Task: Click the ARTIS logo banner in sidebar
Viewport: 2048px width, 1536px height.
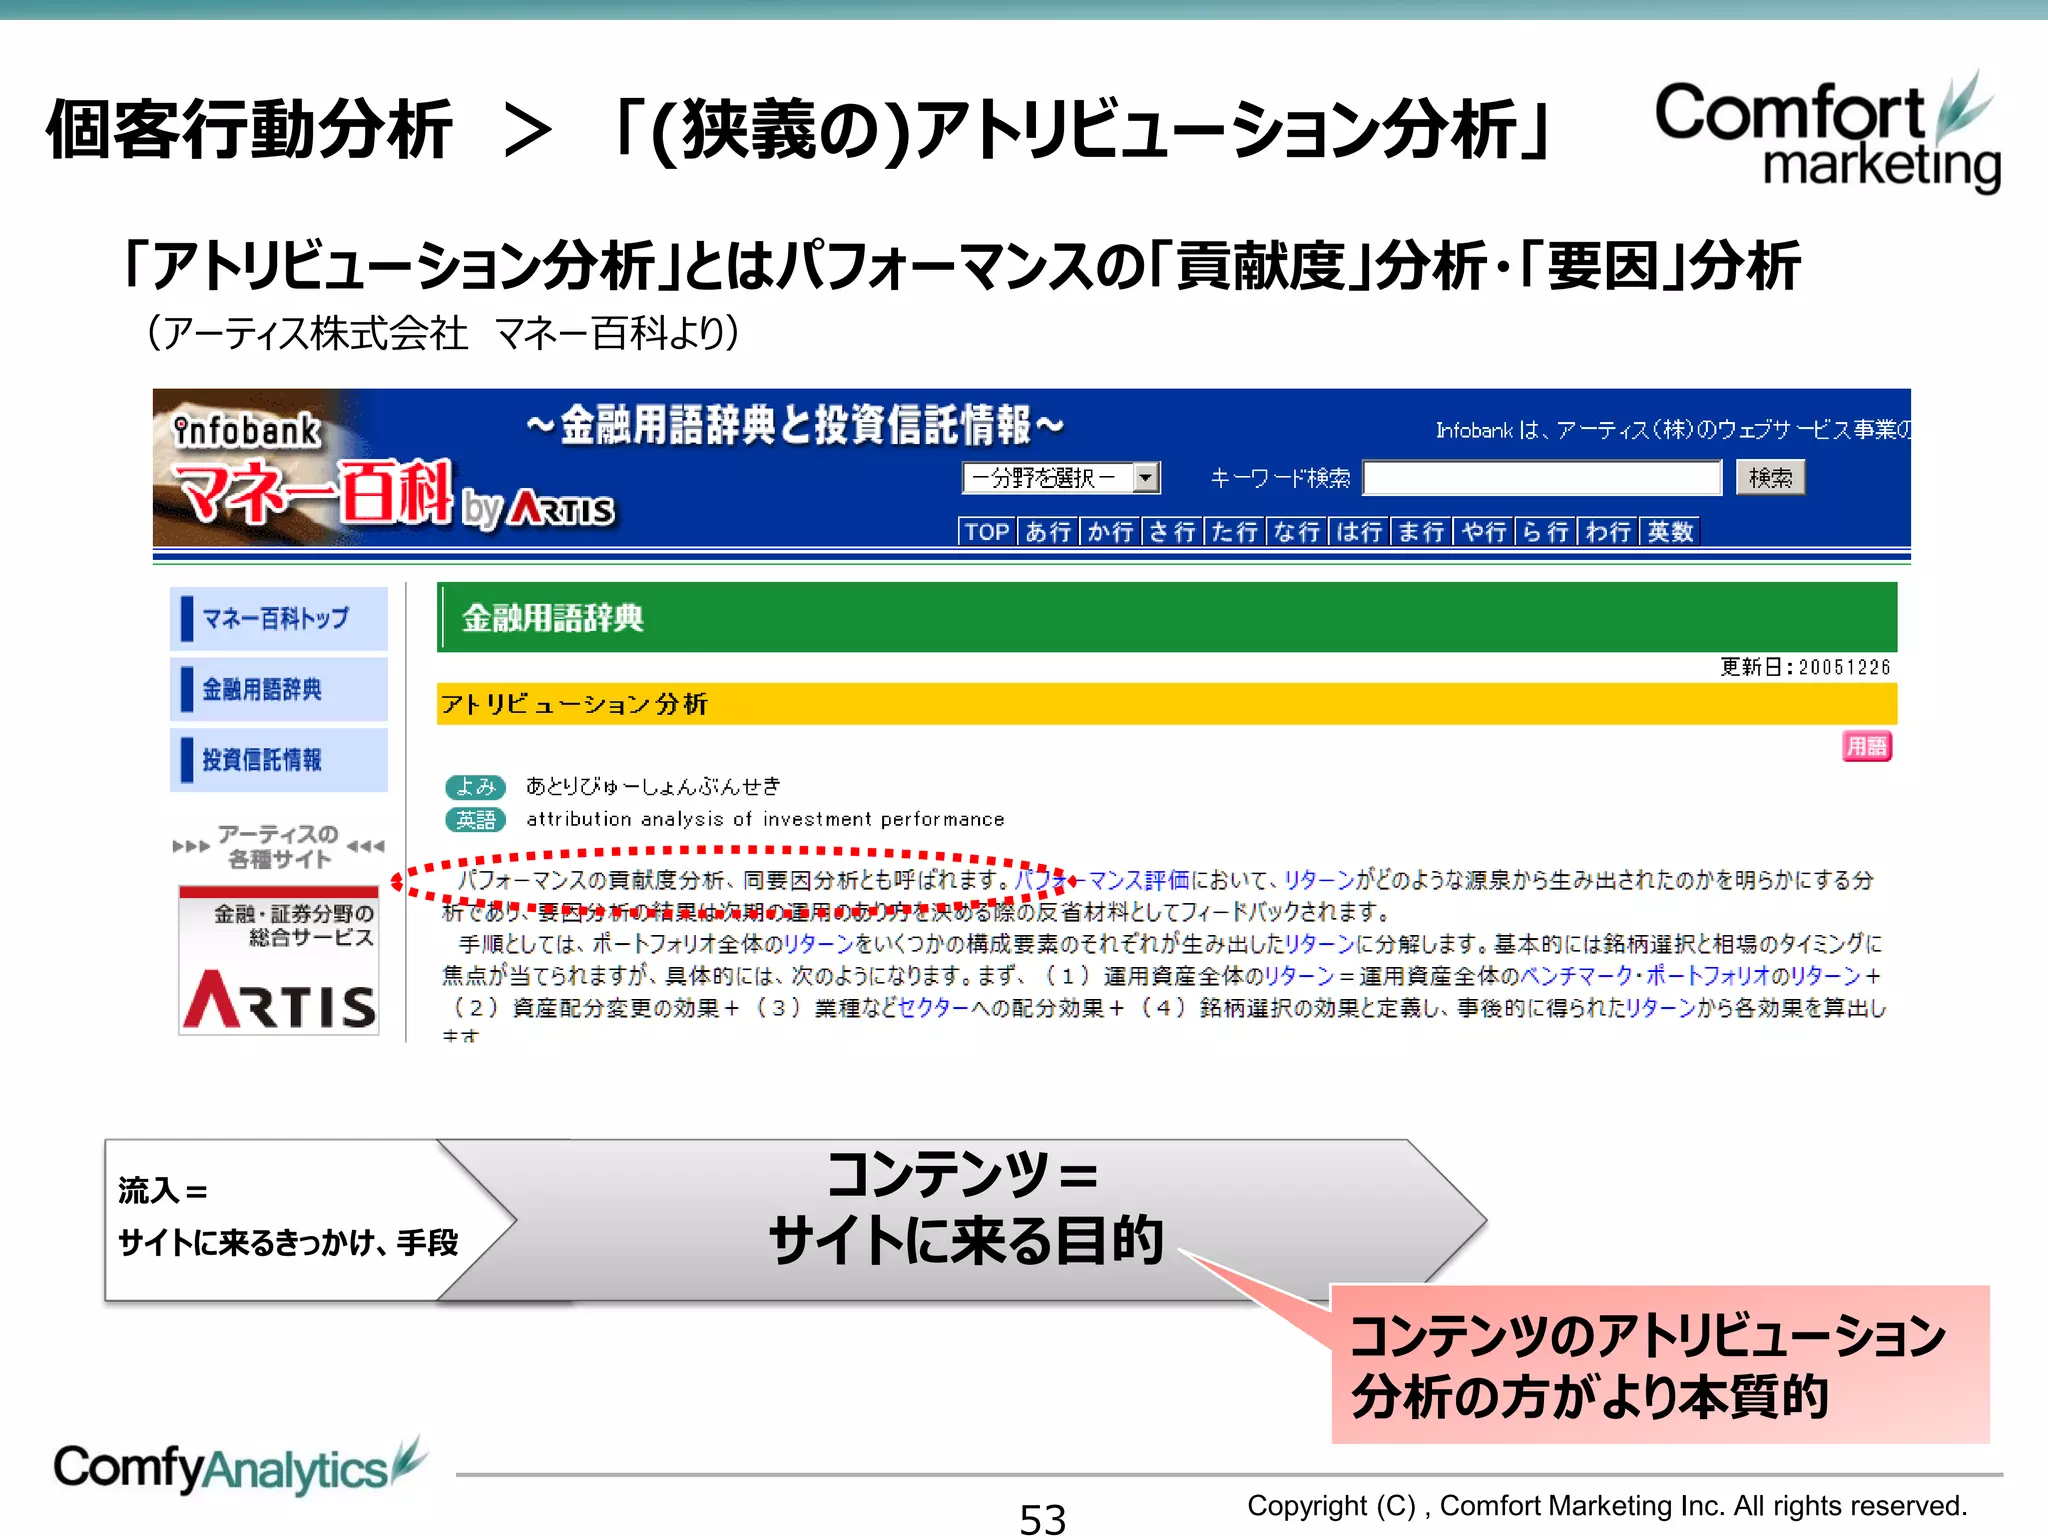Action: (x=279, y=960)
